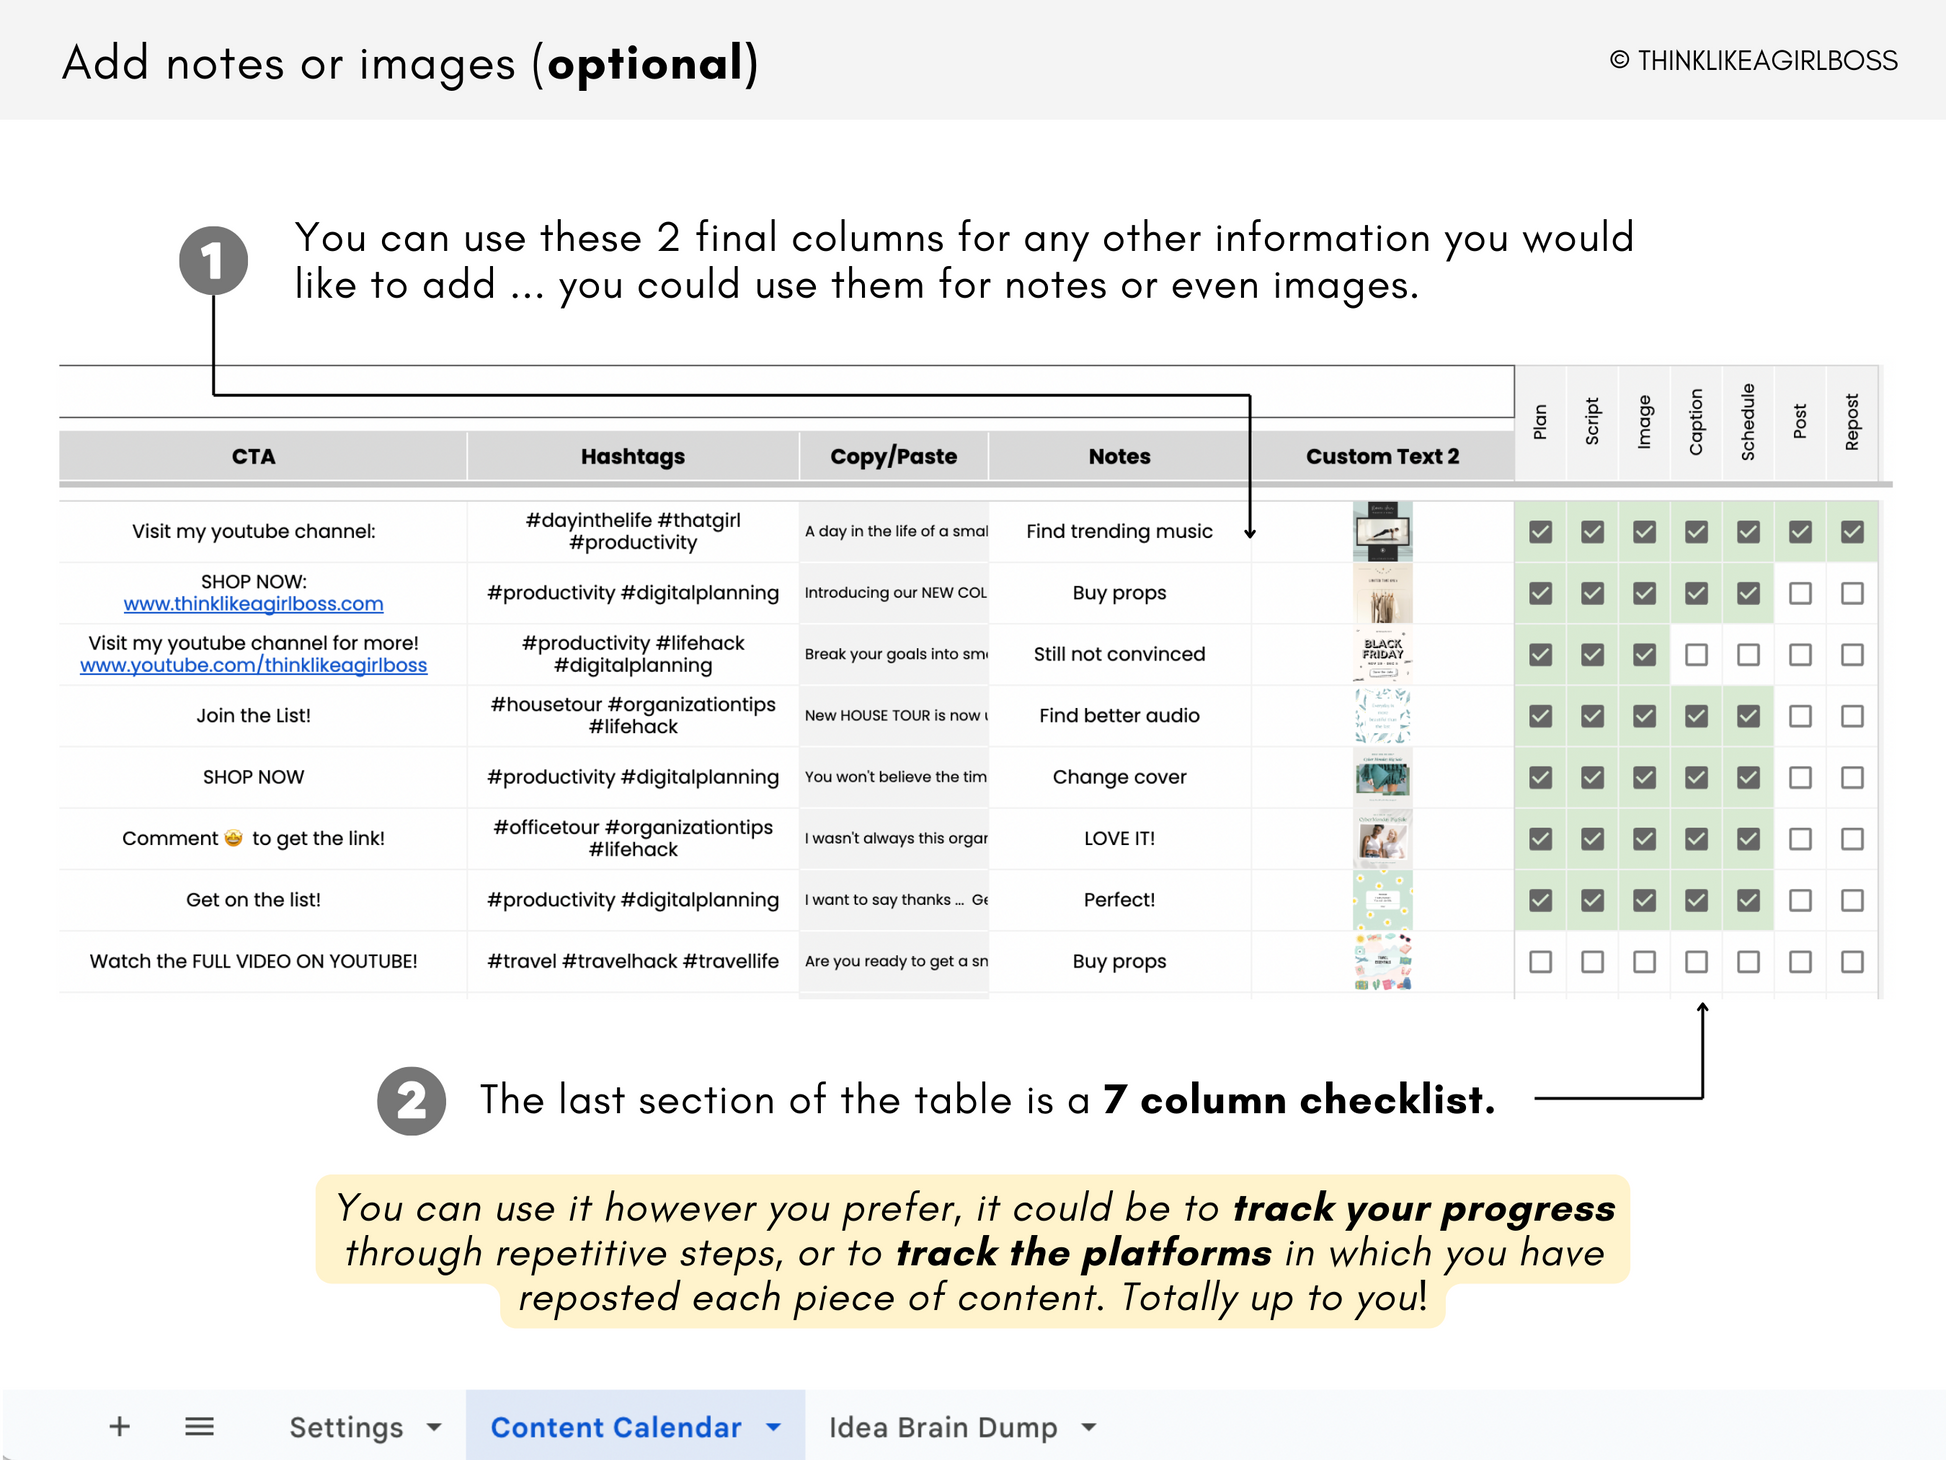The width and height of the screenshot is (1946, 1460).
Task: Open the www.thinklikeagirlboss.com link
Action: pyautogui.click(x=253, y=604)
